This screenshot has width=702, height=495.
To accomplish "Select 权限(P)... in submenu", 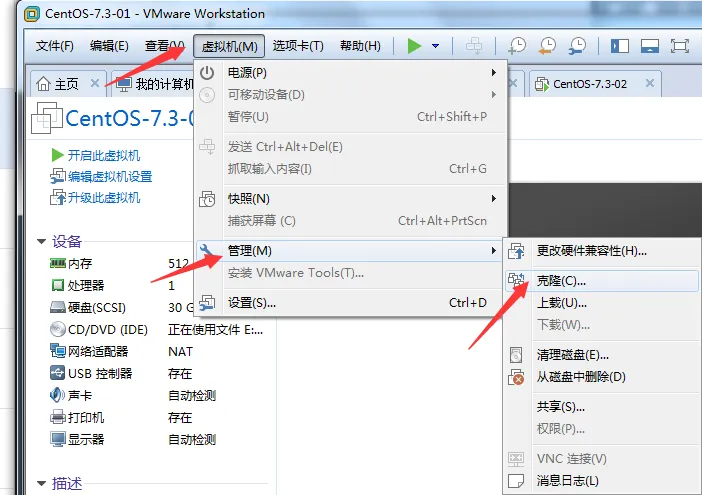I will tap(603, 429).
